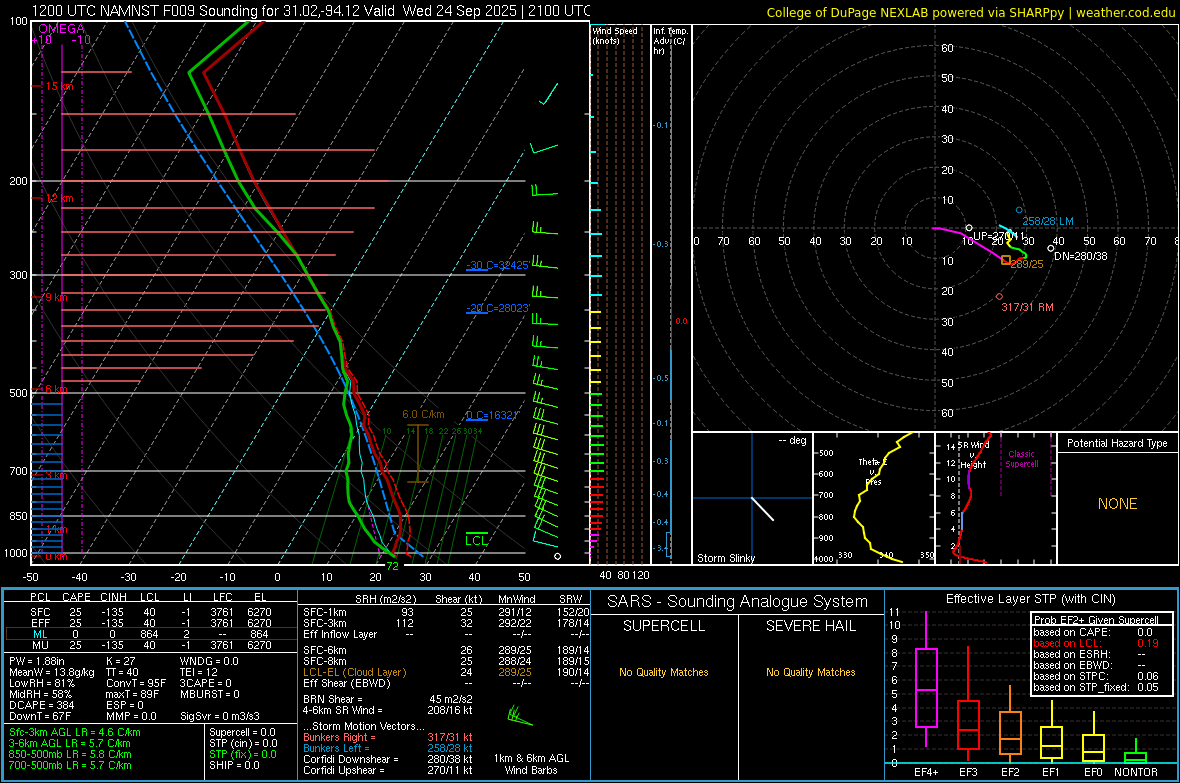
Task: Click the 12 km height marker
Action: click(59, 199)
